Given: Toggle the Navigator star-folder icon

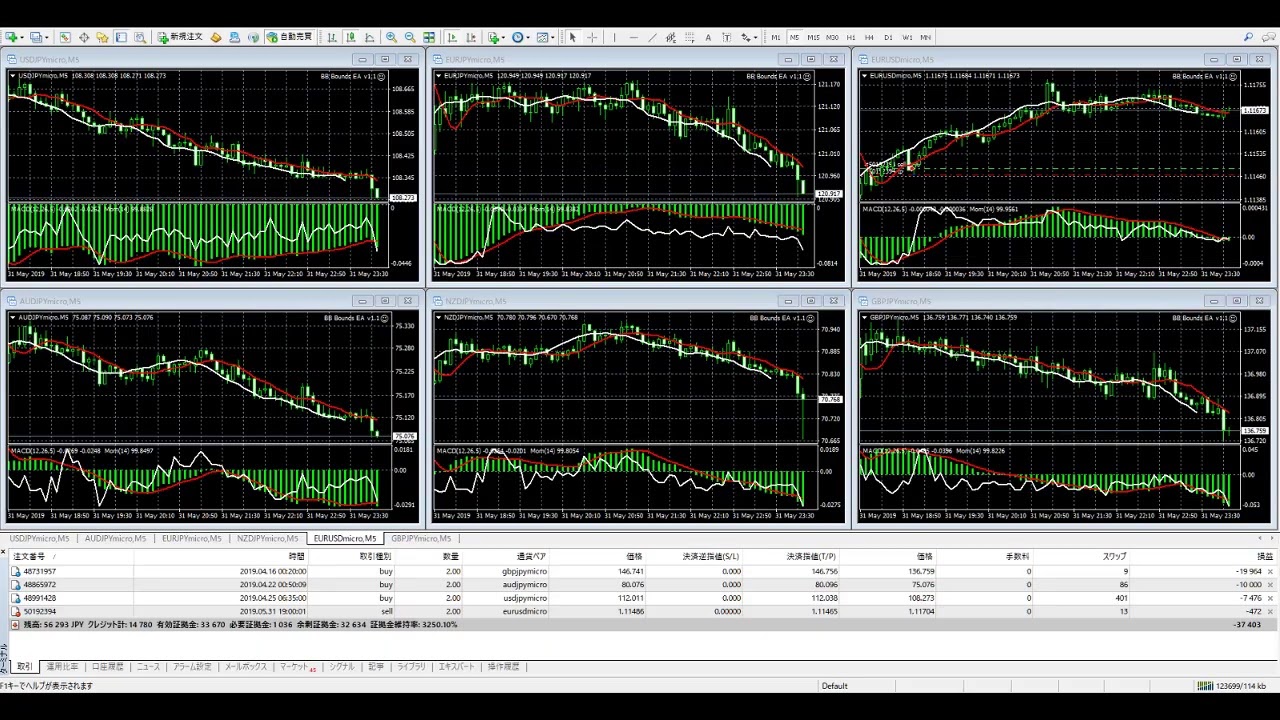Looking at the screenshot, I should [x=102, y=37].
